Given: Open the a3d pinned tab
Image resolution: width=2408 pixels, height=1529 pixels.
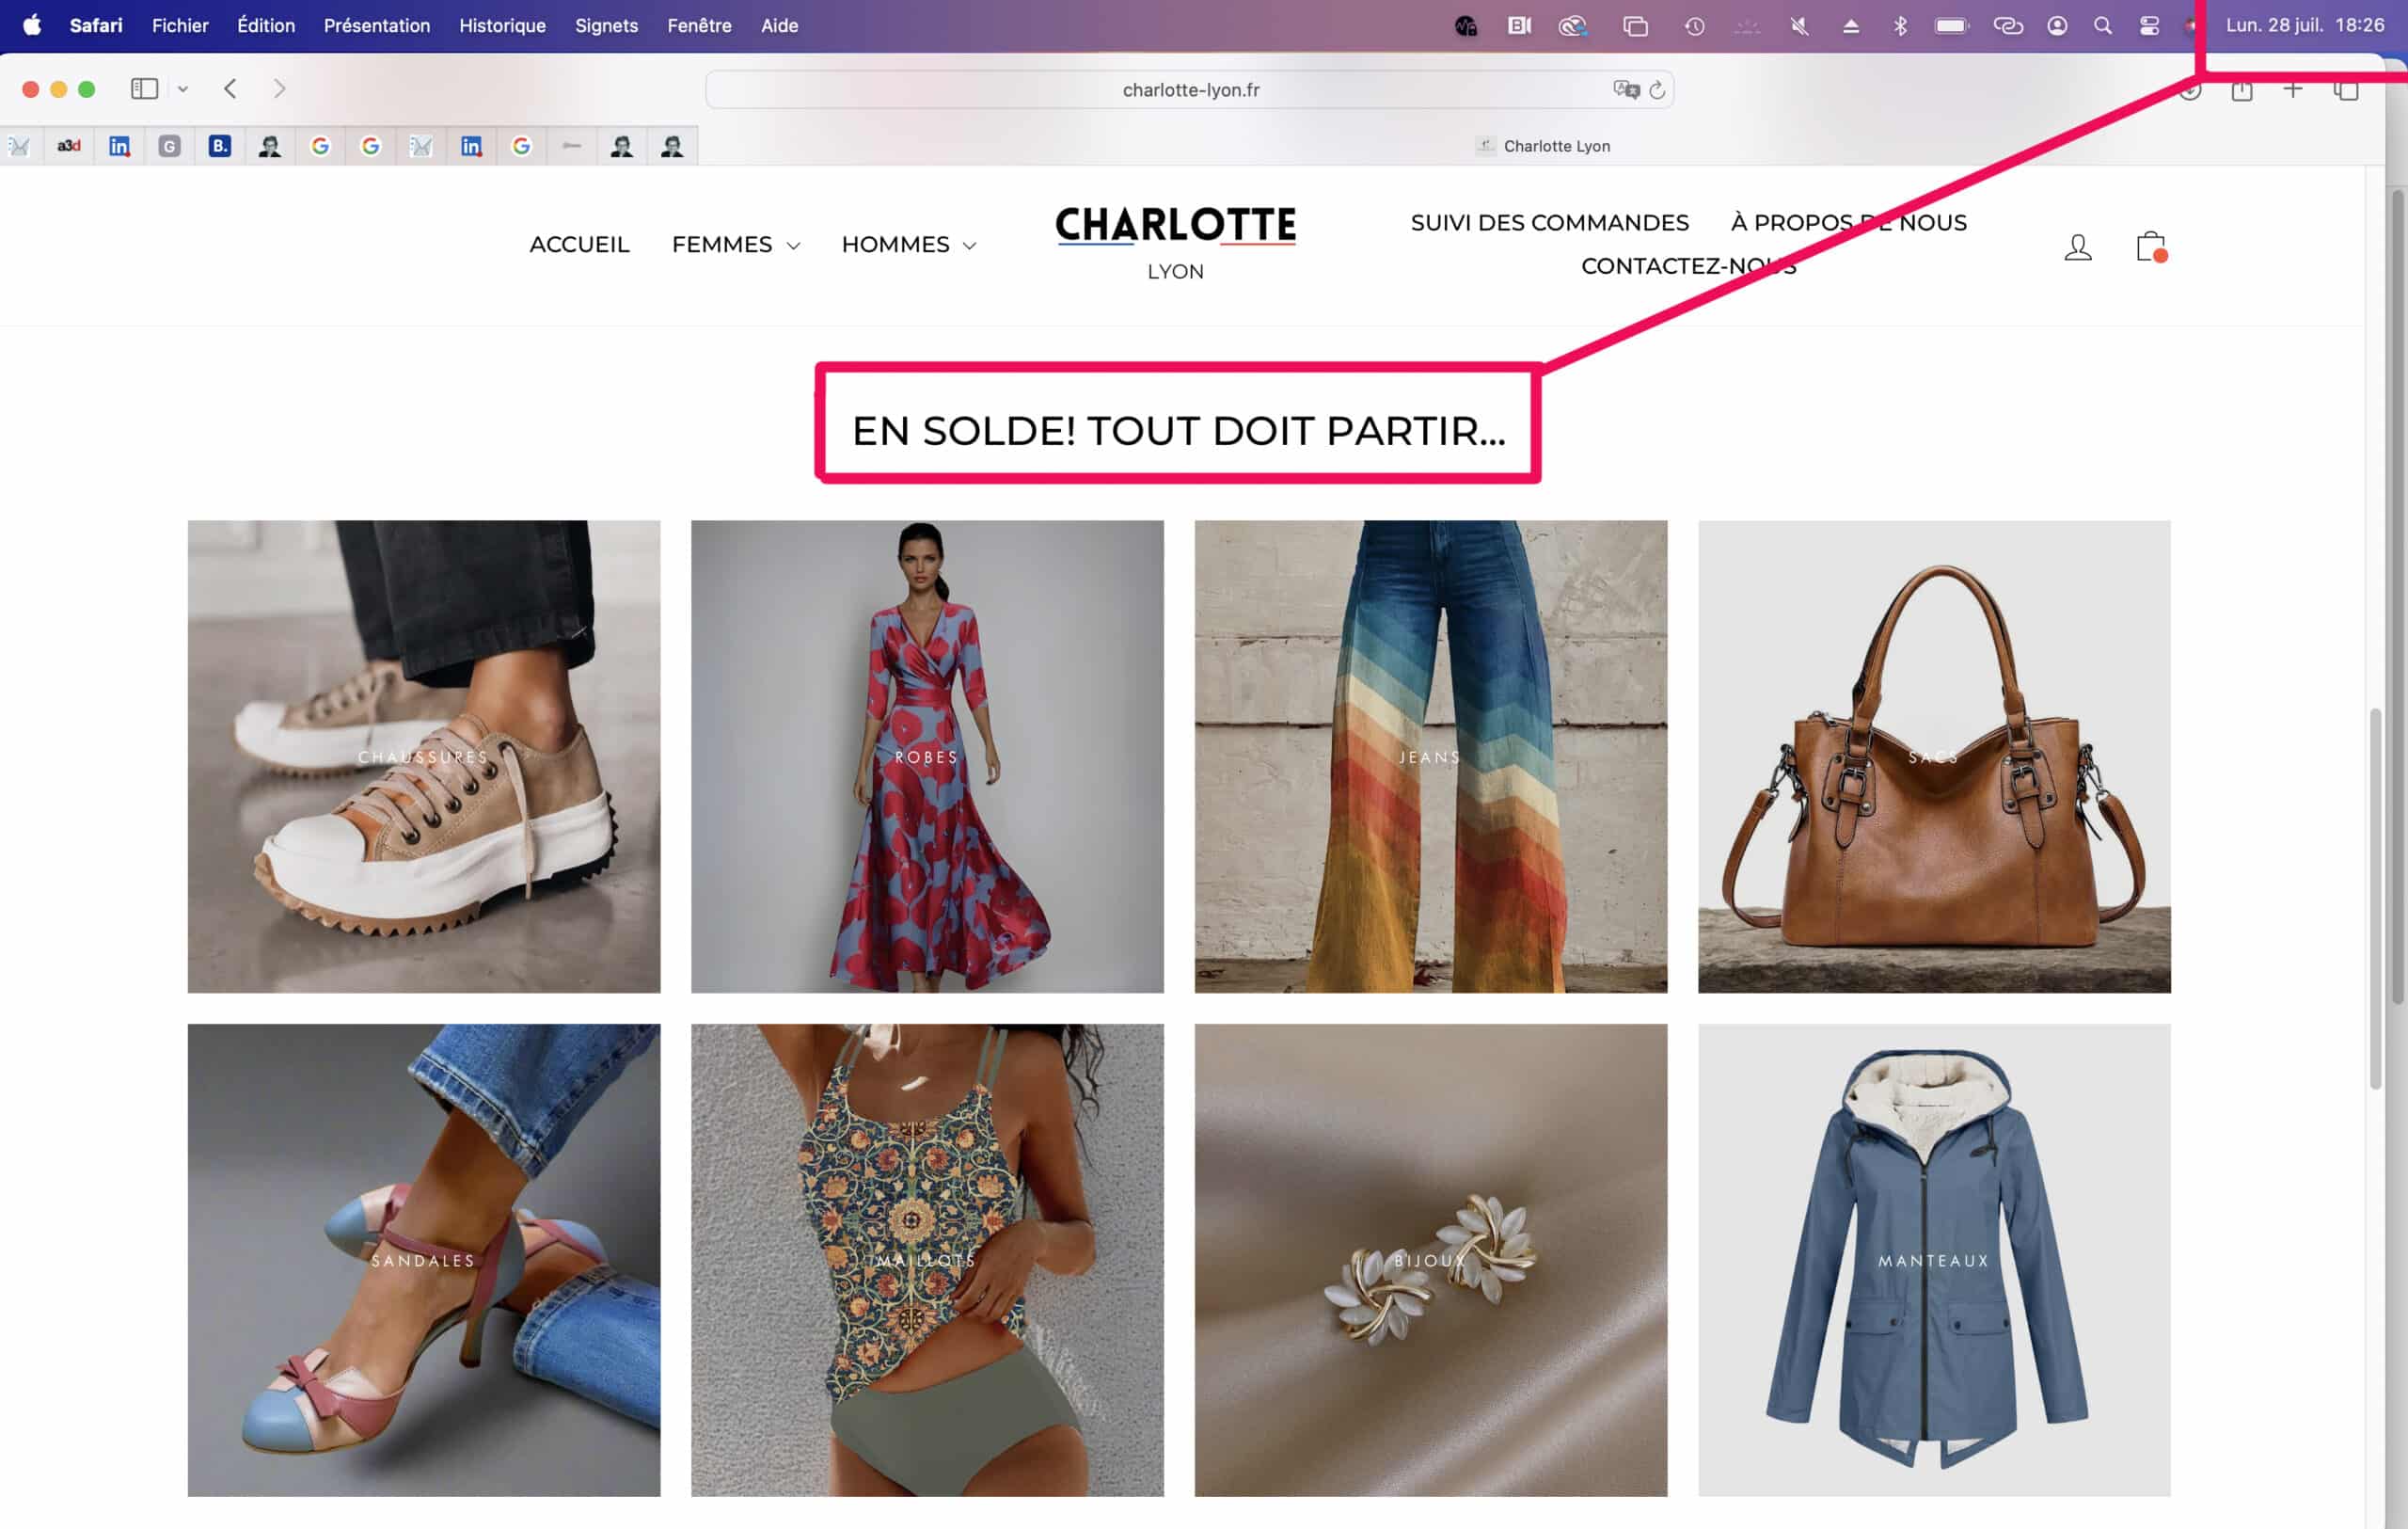Looking at the screenshot, I should (x=69, y=146).
